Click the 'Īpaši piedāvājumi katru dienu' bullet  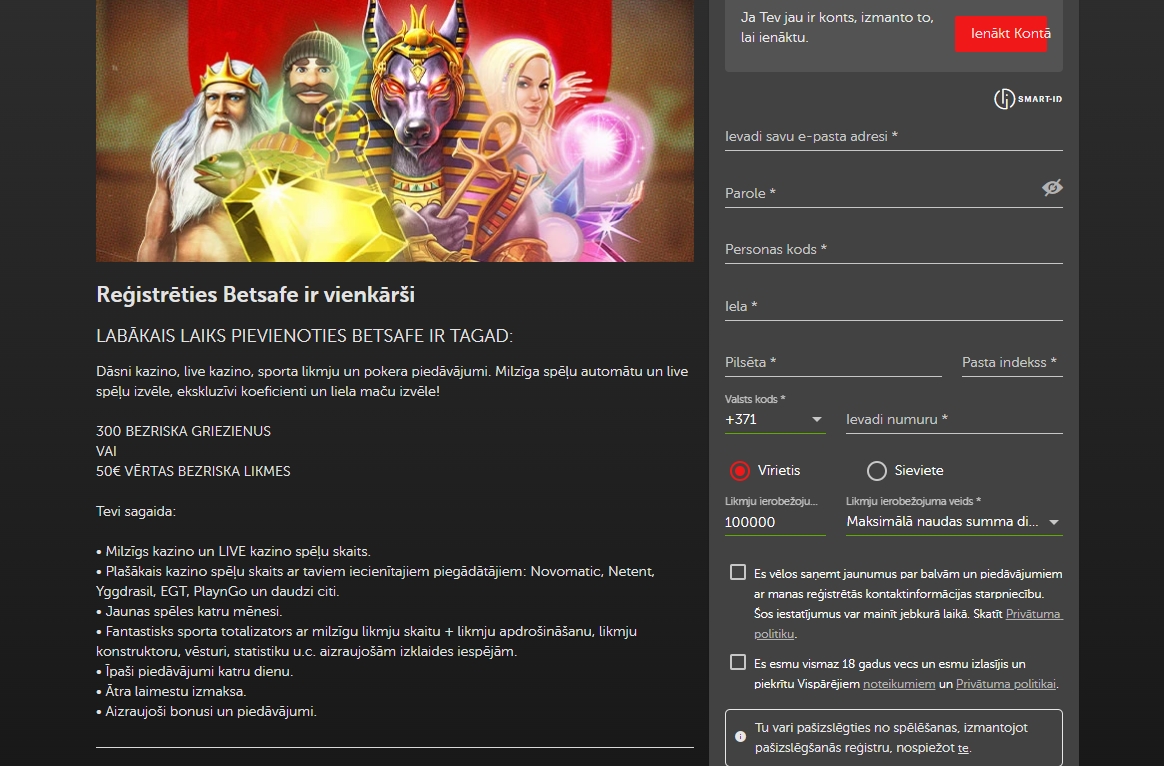point(194,672)
